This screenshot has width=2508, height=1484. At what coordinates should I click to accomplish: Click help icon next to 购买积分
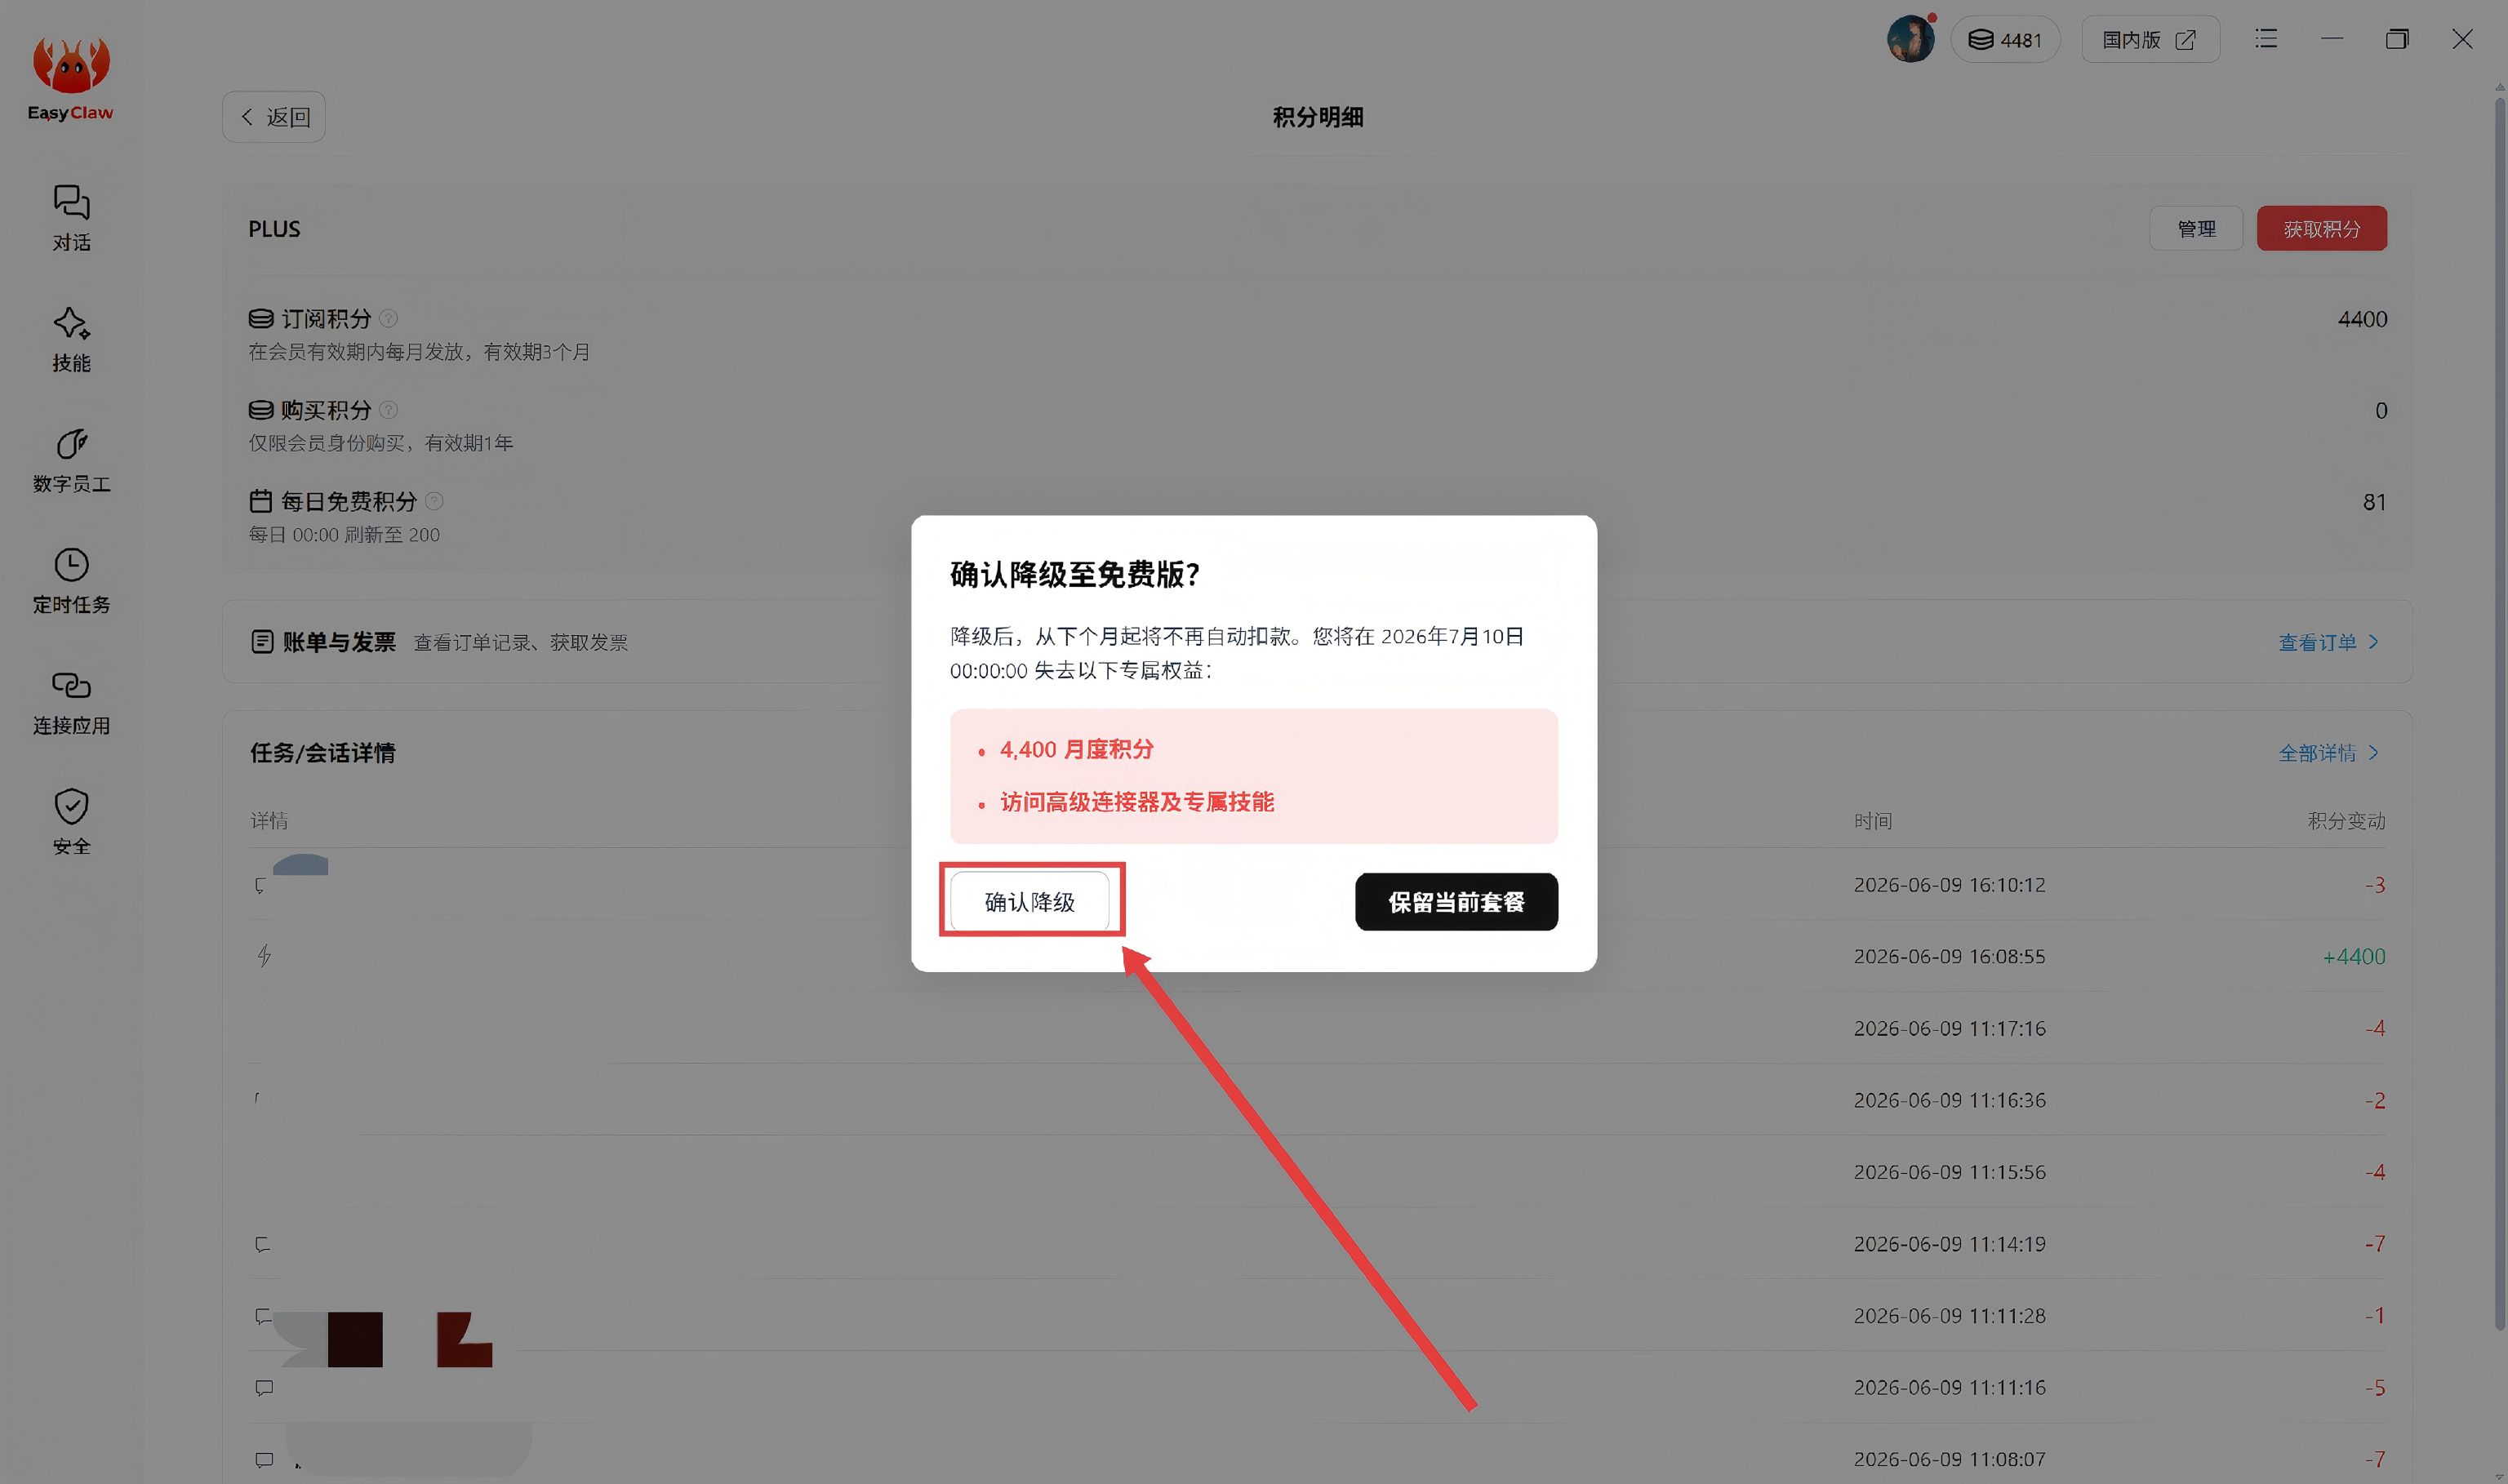pyautogui.click(x=389, y=410)
